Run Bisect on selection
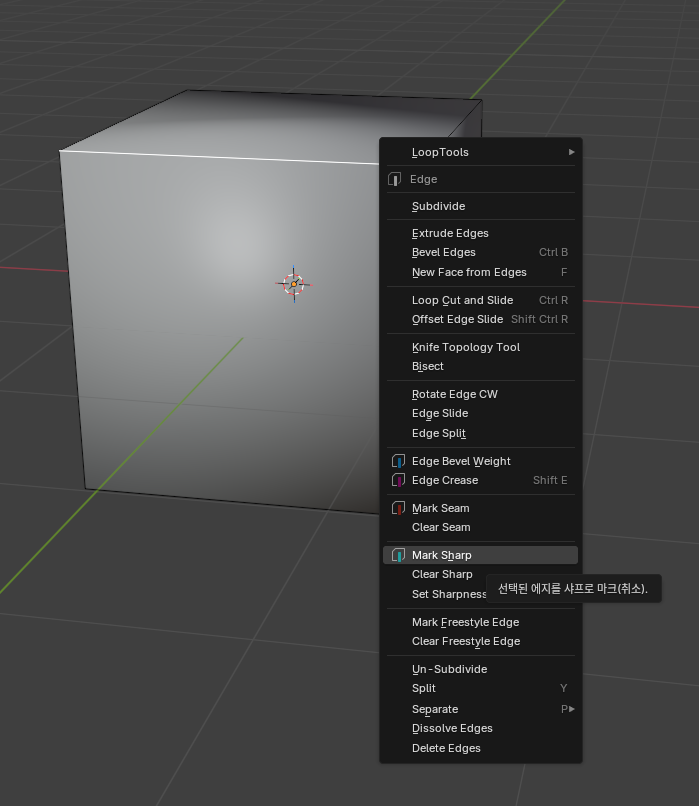699x806 pixels. (x=428, y=366)
